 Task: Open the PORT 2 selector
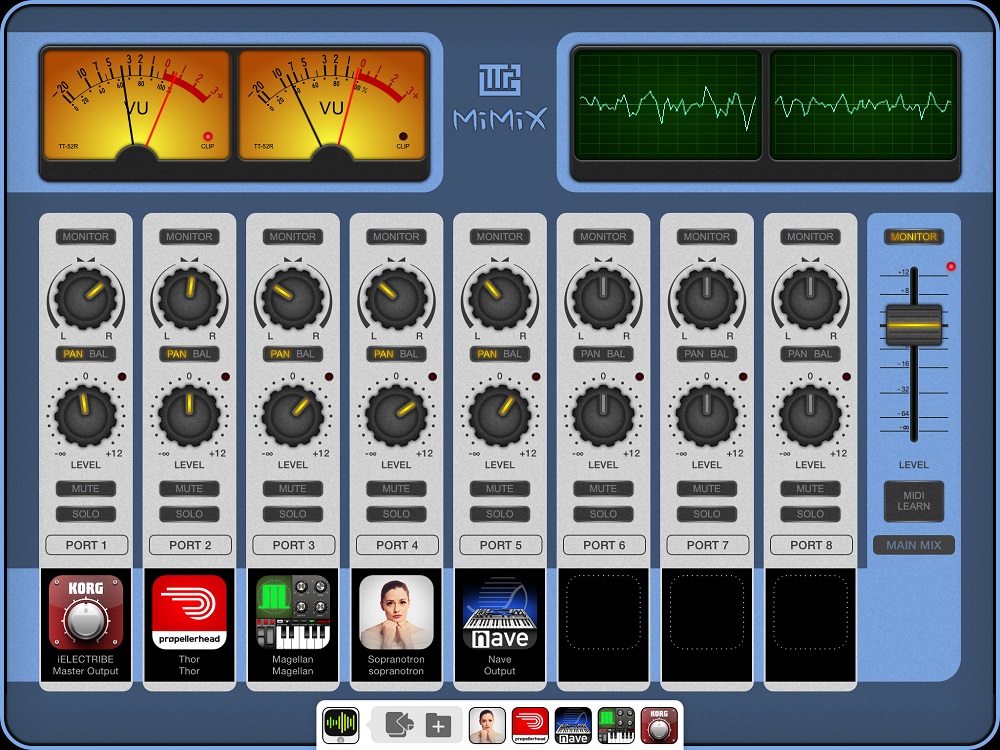pos(190,545)
